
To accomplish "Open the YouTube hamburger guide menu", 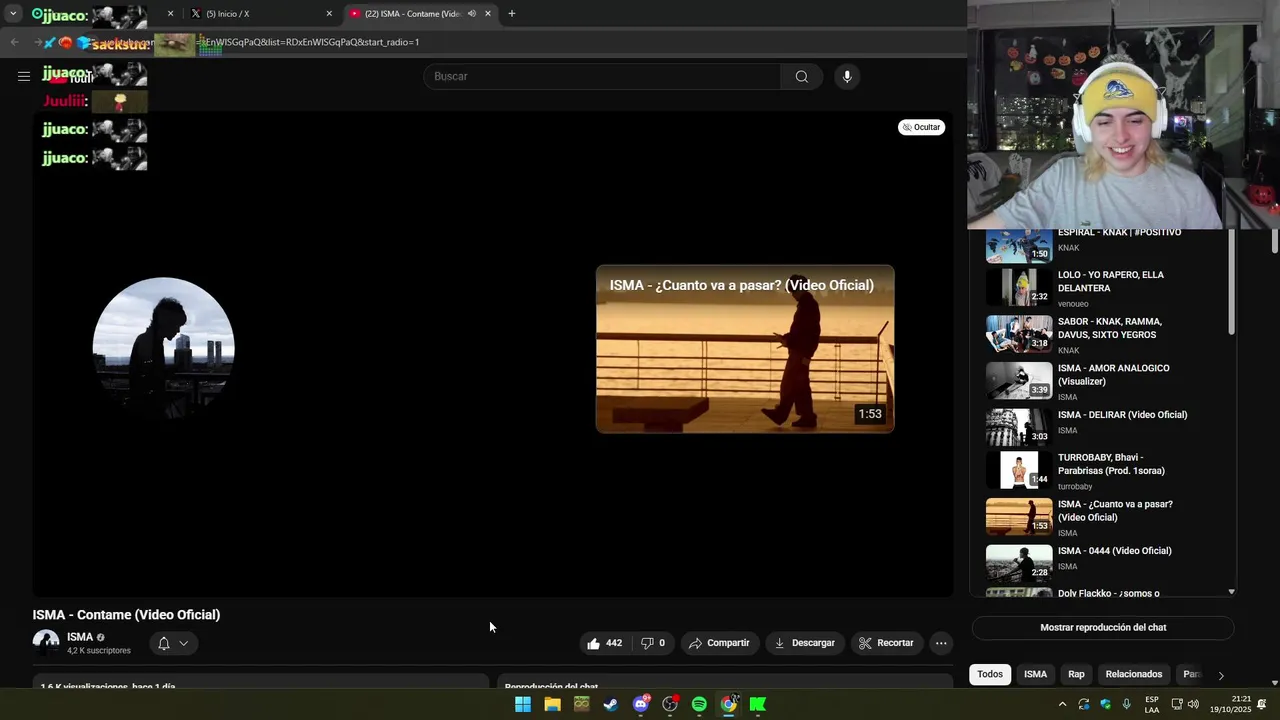I will [24, 76].
